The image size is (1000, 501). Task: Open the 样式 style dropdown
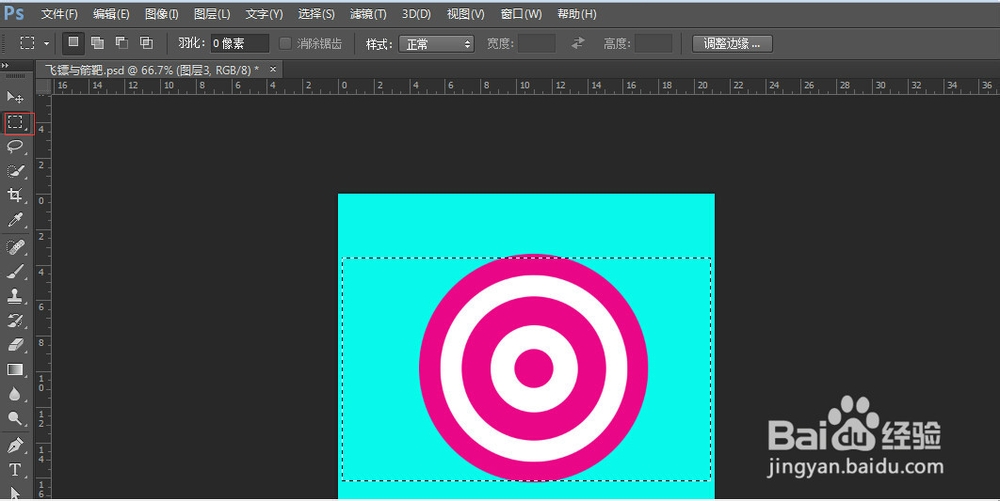pos(436,44)
